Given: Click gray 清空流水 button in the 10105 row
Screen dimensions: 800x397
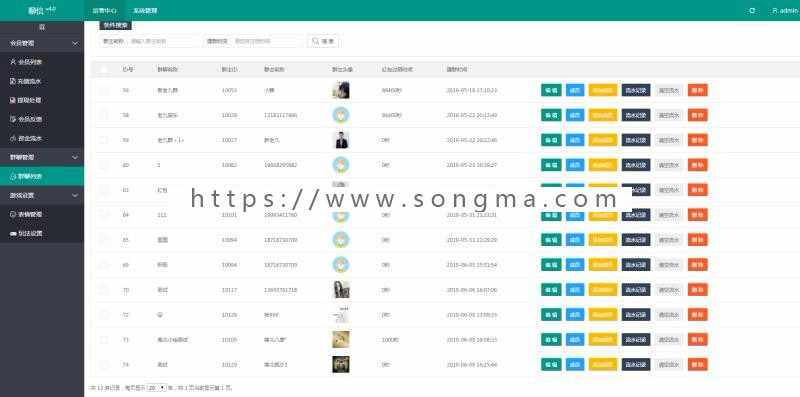Looking at the screenshot, I should click(x=669, y=339).
